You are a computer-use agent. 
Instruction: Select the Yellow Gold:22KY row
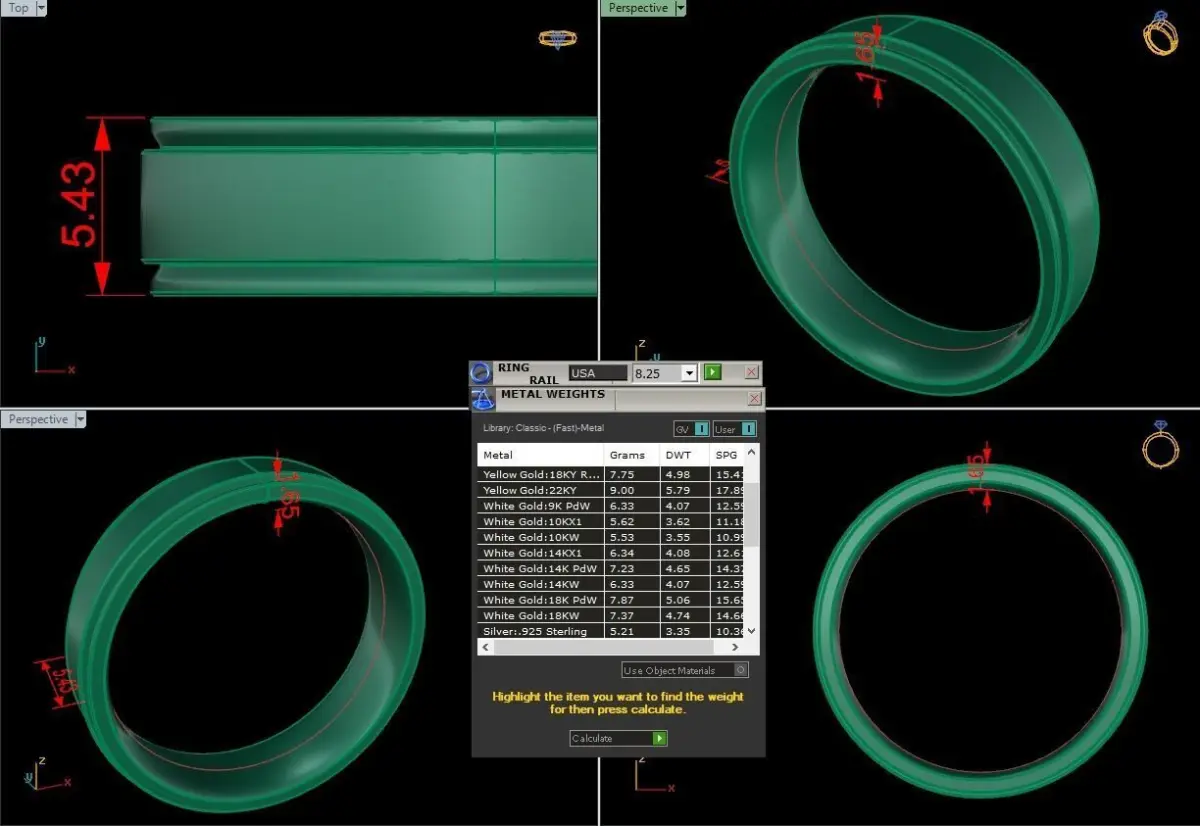tap(612, 490)
